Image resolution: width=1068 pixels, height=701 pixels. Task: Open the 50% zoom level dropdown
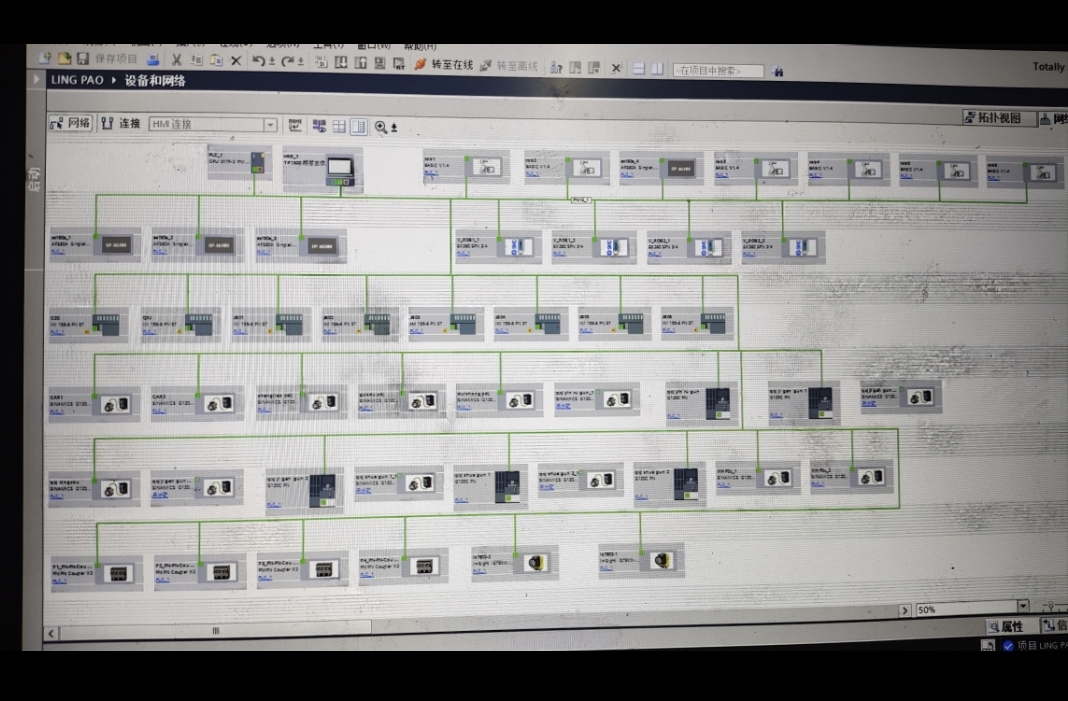[1023, 607]
